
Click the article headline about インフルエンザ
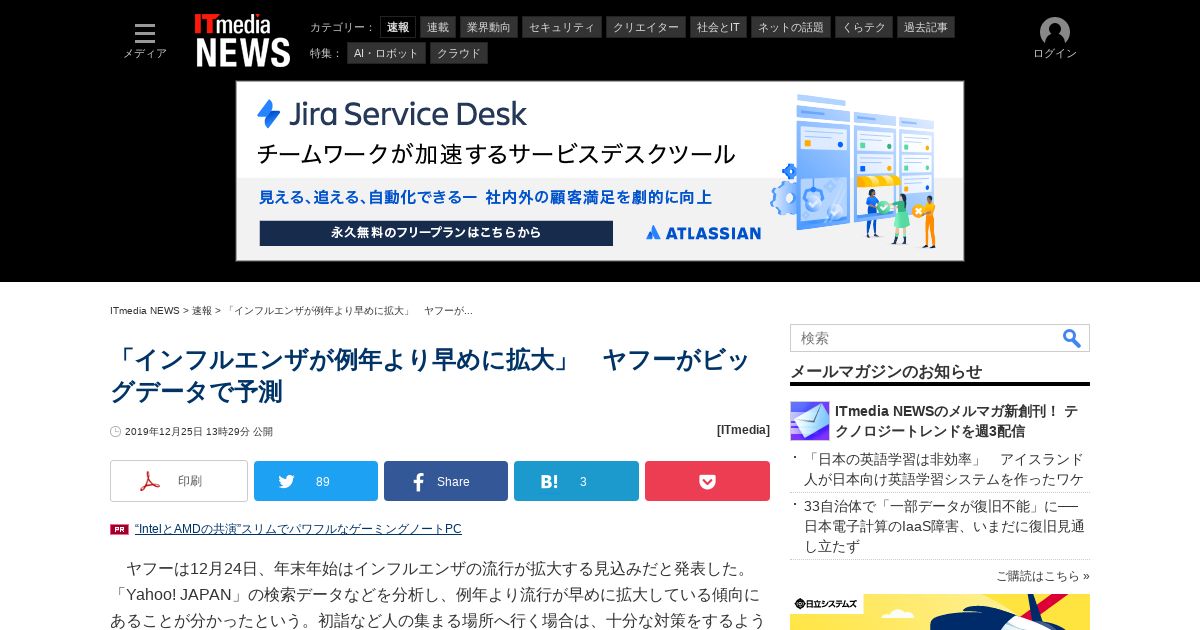[430, 376]
